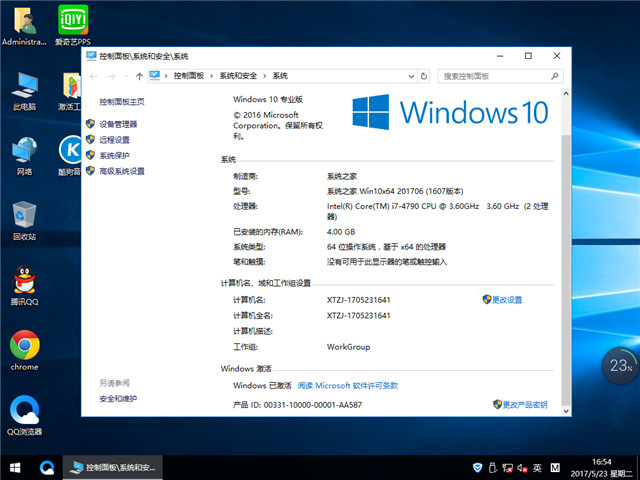
Task: Click the scrollbar up arrow
Action: tap(566, 93)
